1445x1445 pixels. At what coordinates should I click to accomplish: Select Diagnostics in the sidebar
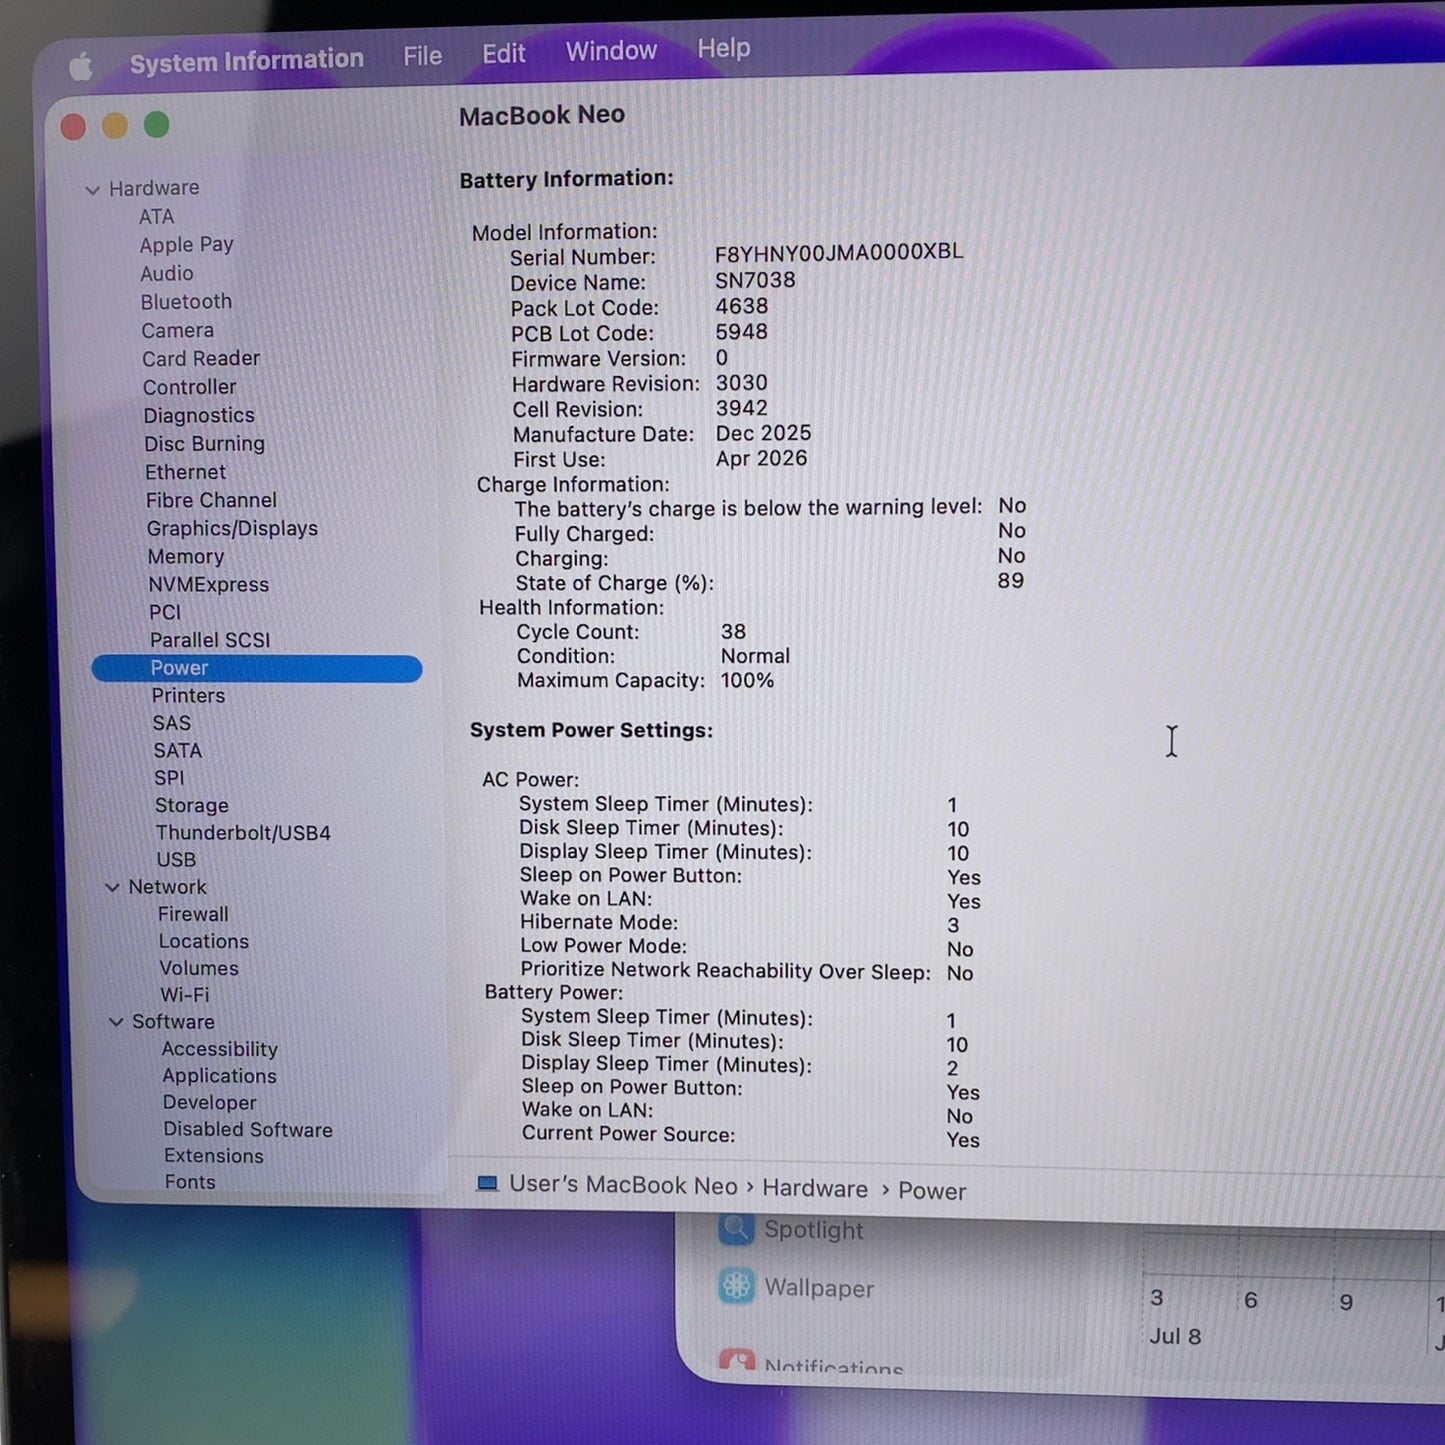(x=199, y=415)
